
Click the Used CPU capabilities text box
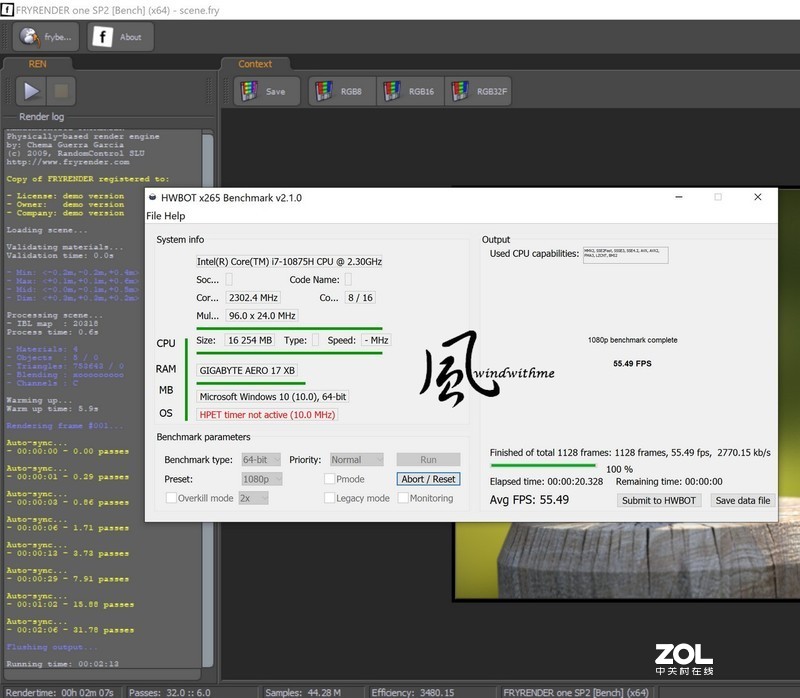(x=626, y=255)
